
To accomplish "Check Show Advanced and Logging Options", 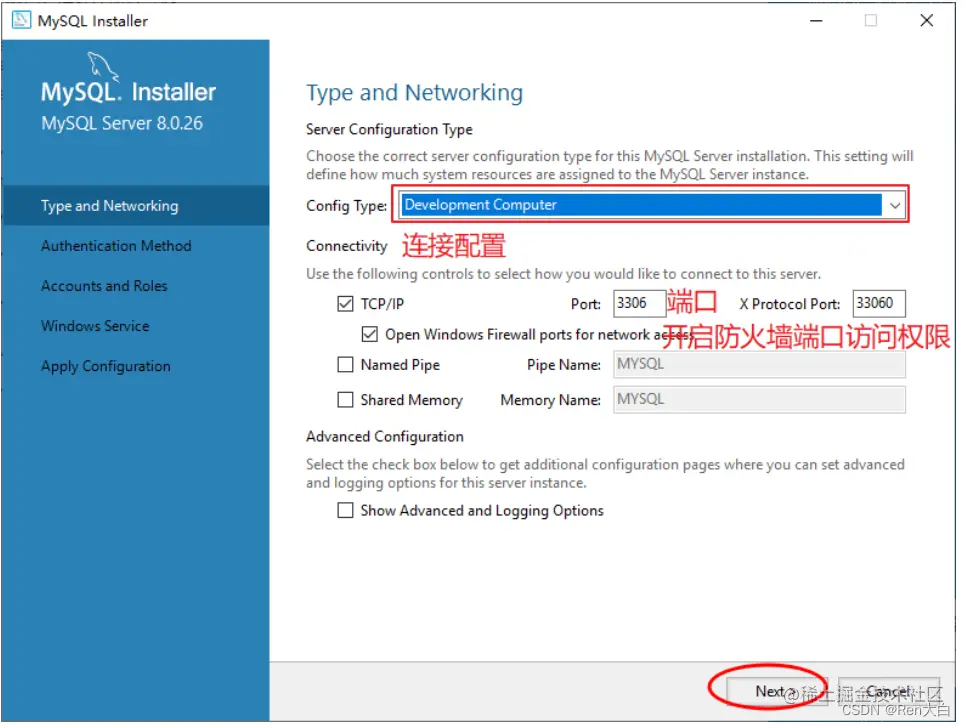I will point(345,511).
